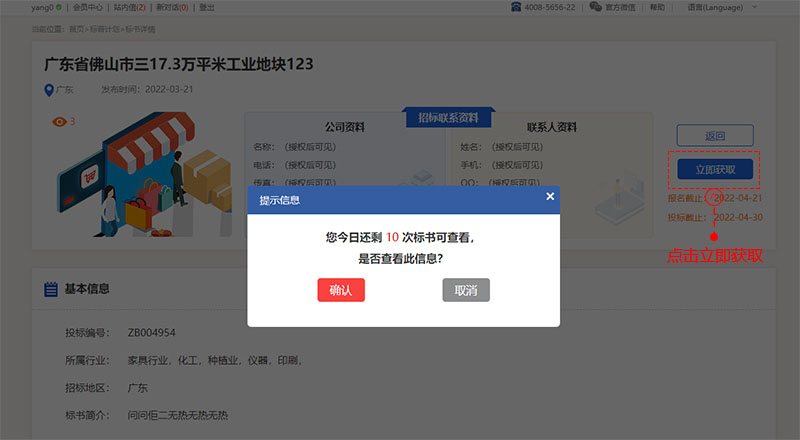Open 站内信 messages link
Image resolution: width=800 pixels, height=440 pixels.
click(x=129, y=7)
